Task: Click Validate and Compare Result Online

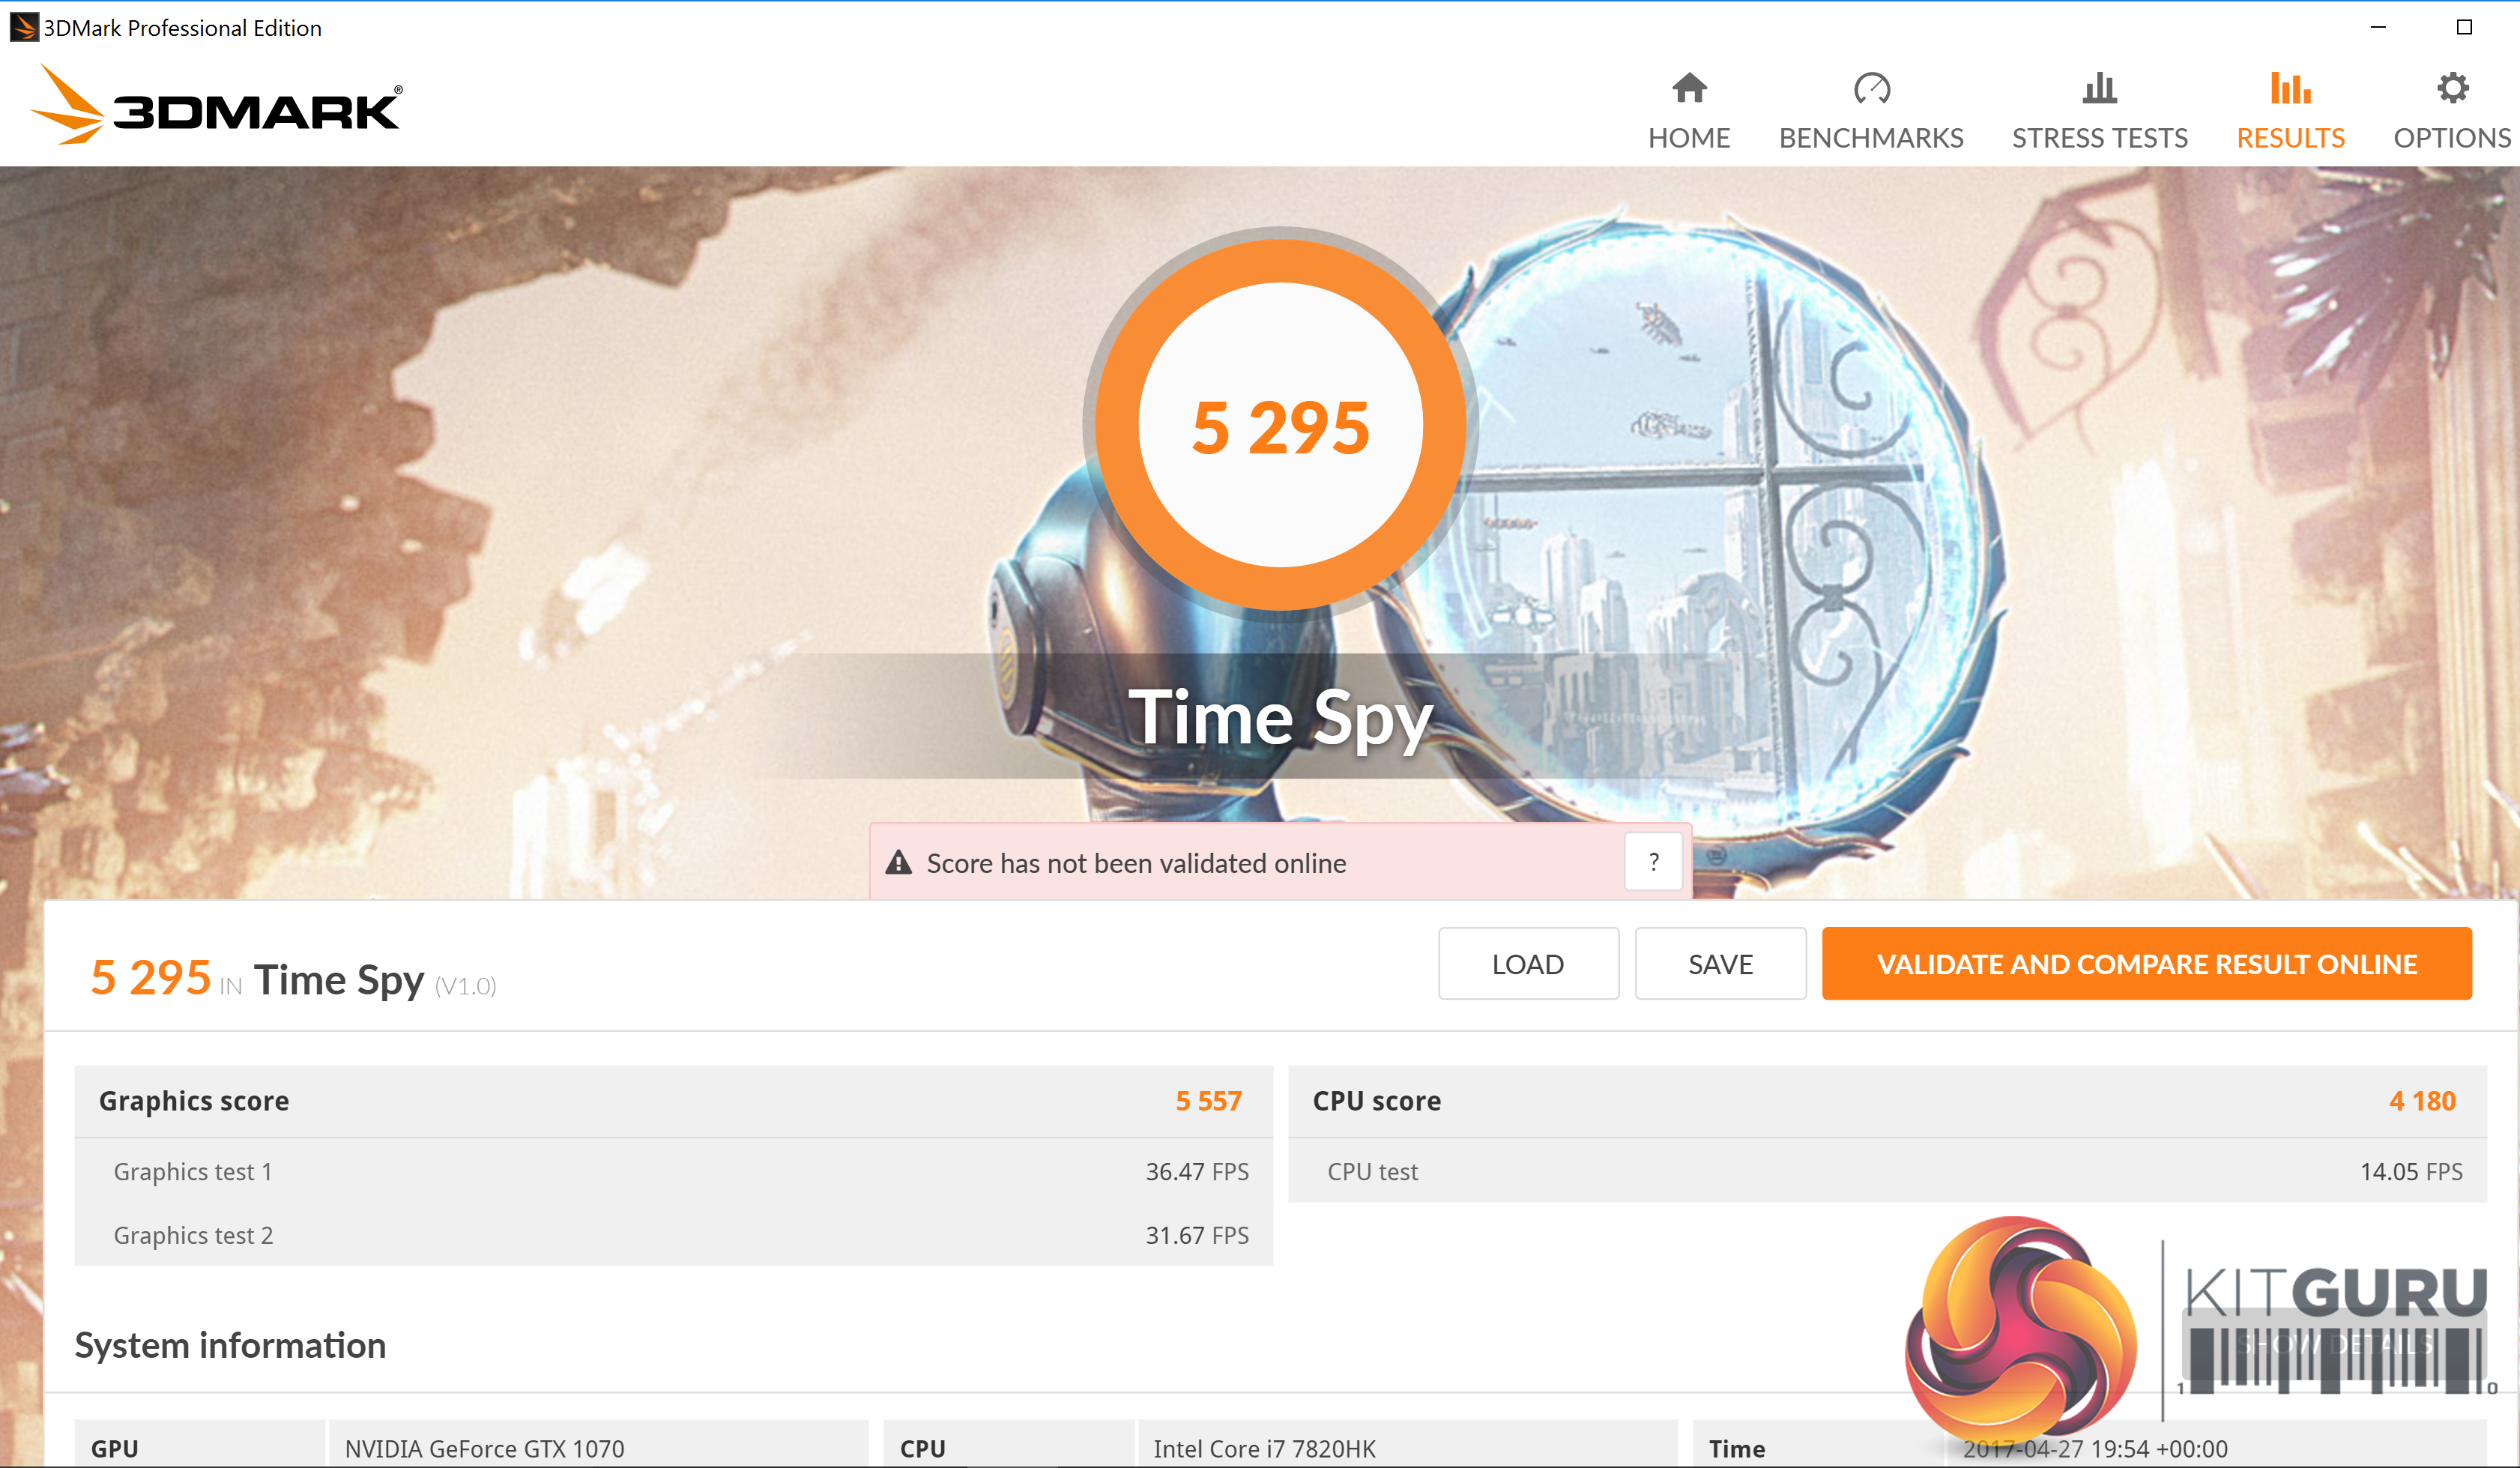Action: pos(2146,964)
